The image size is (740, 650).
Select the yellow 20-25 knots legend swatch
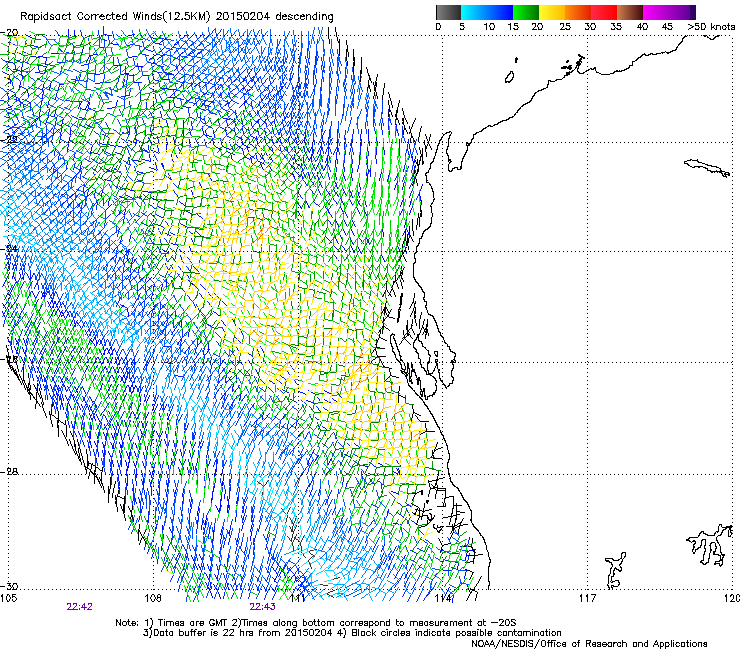click(x=552, y=12)
